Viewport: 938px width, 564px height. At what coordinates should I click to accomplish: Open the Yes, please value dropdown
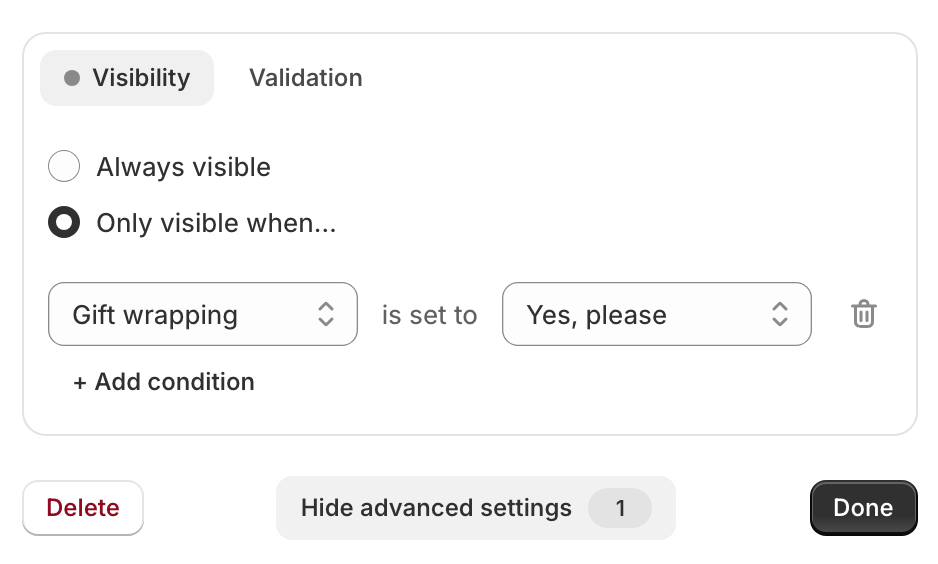pyautogui.click(x=657, y=314)
